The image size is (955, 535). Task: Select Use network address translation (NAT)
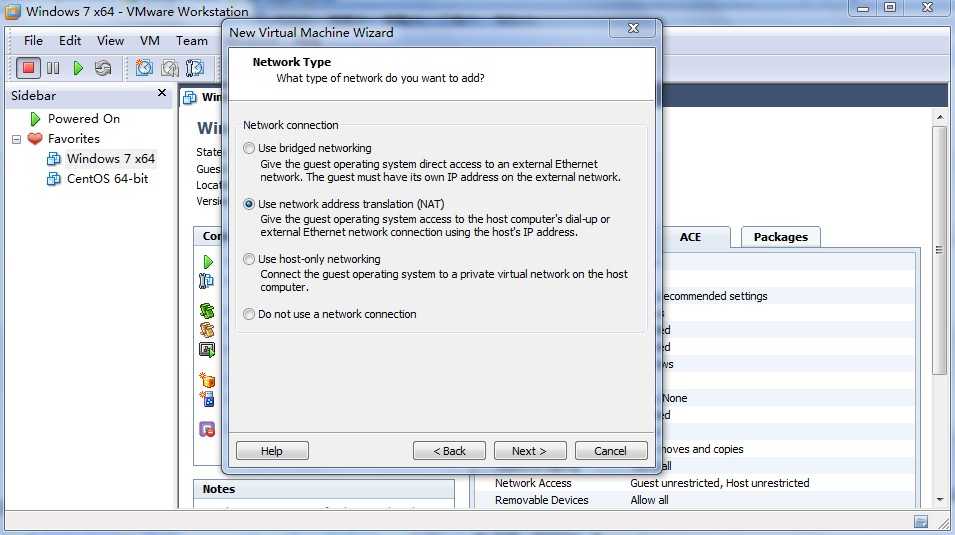(248, 204)
